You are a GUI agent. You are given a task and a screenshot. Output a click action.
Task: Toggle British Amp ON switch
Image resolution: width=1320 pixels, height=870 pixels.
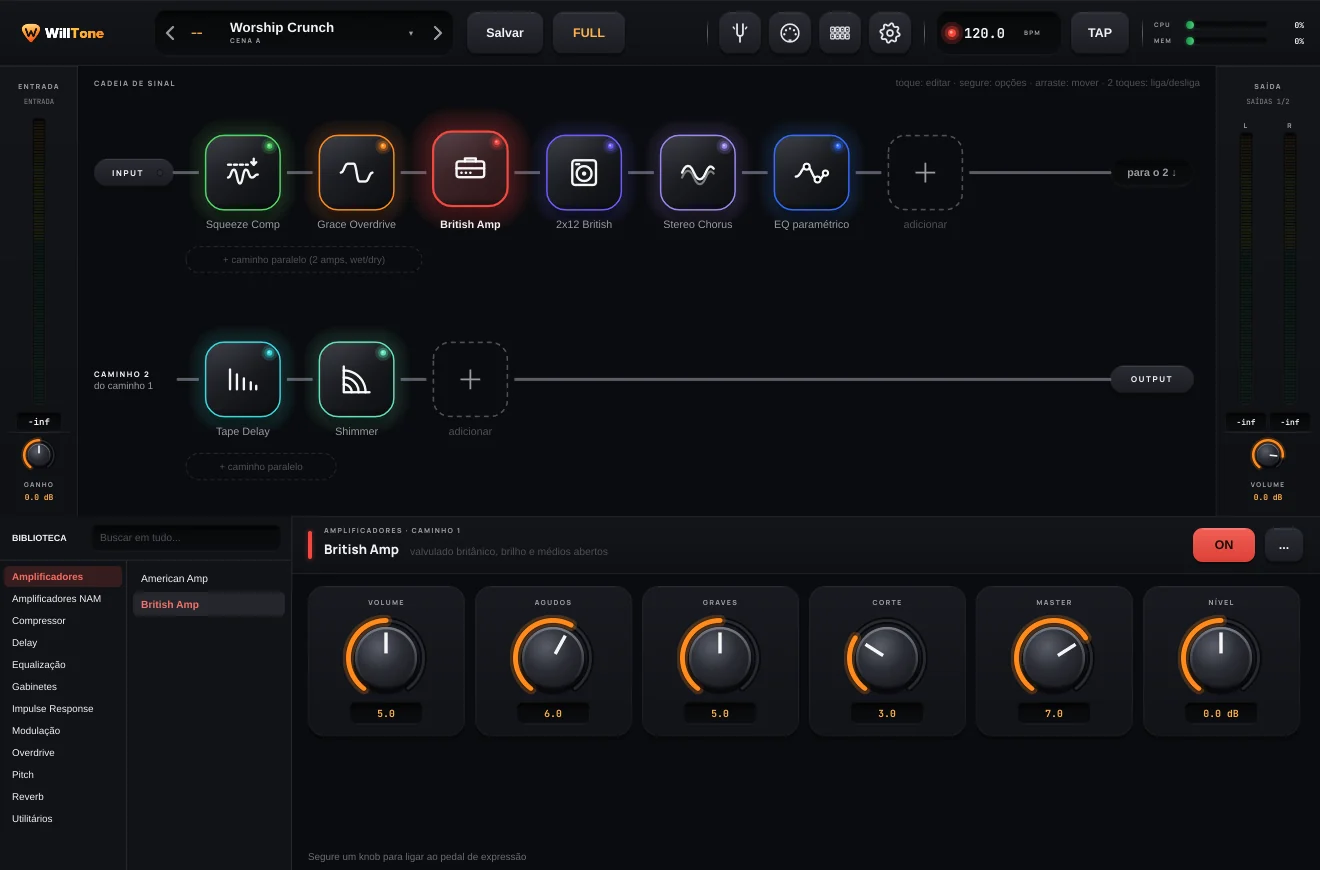[1224, 545]
